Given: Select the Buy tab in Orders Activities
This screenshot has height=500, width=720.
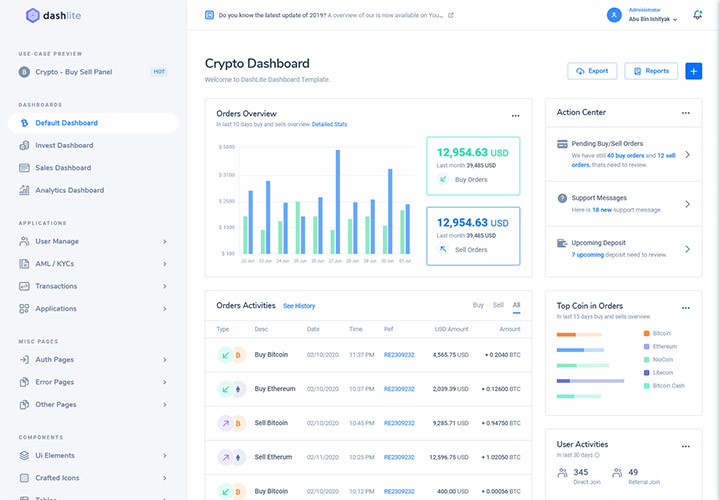Looking at the screenshot, I should [x=478, y=305].
